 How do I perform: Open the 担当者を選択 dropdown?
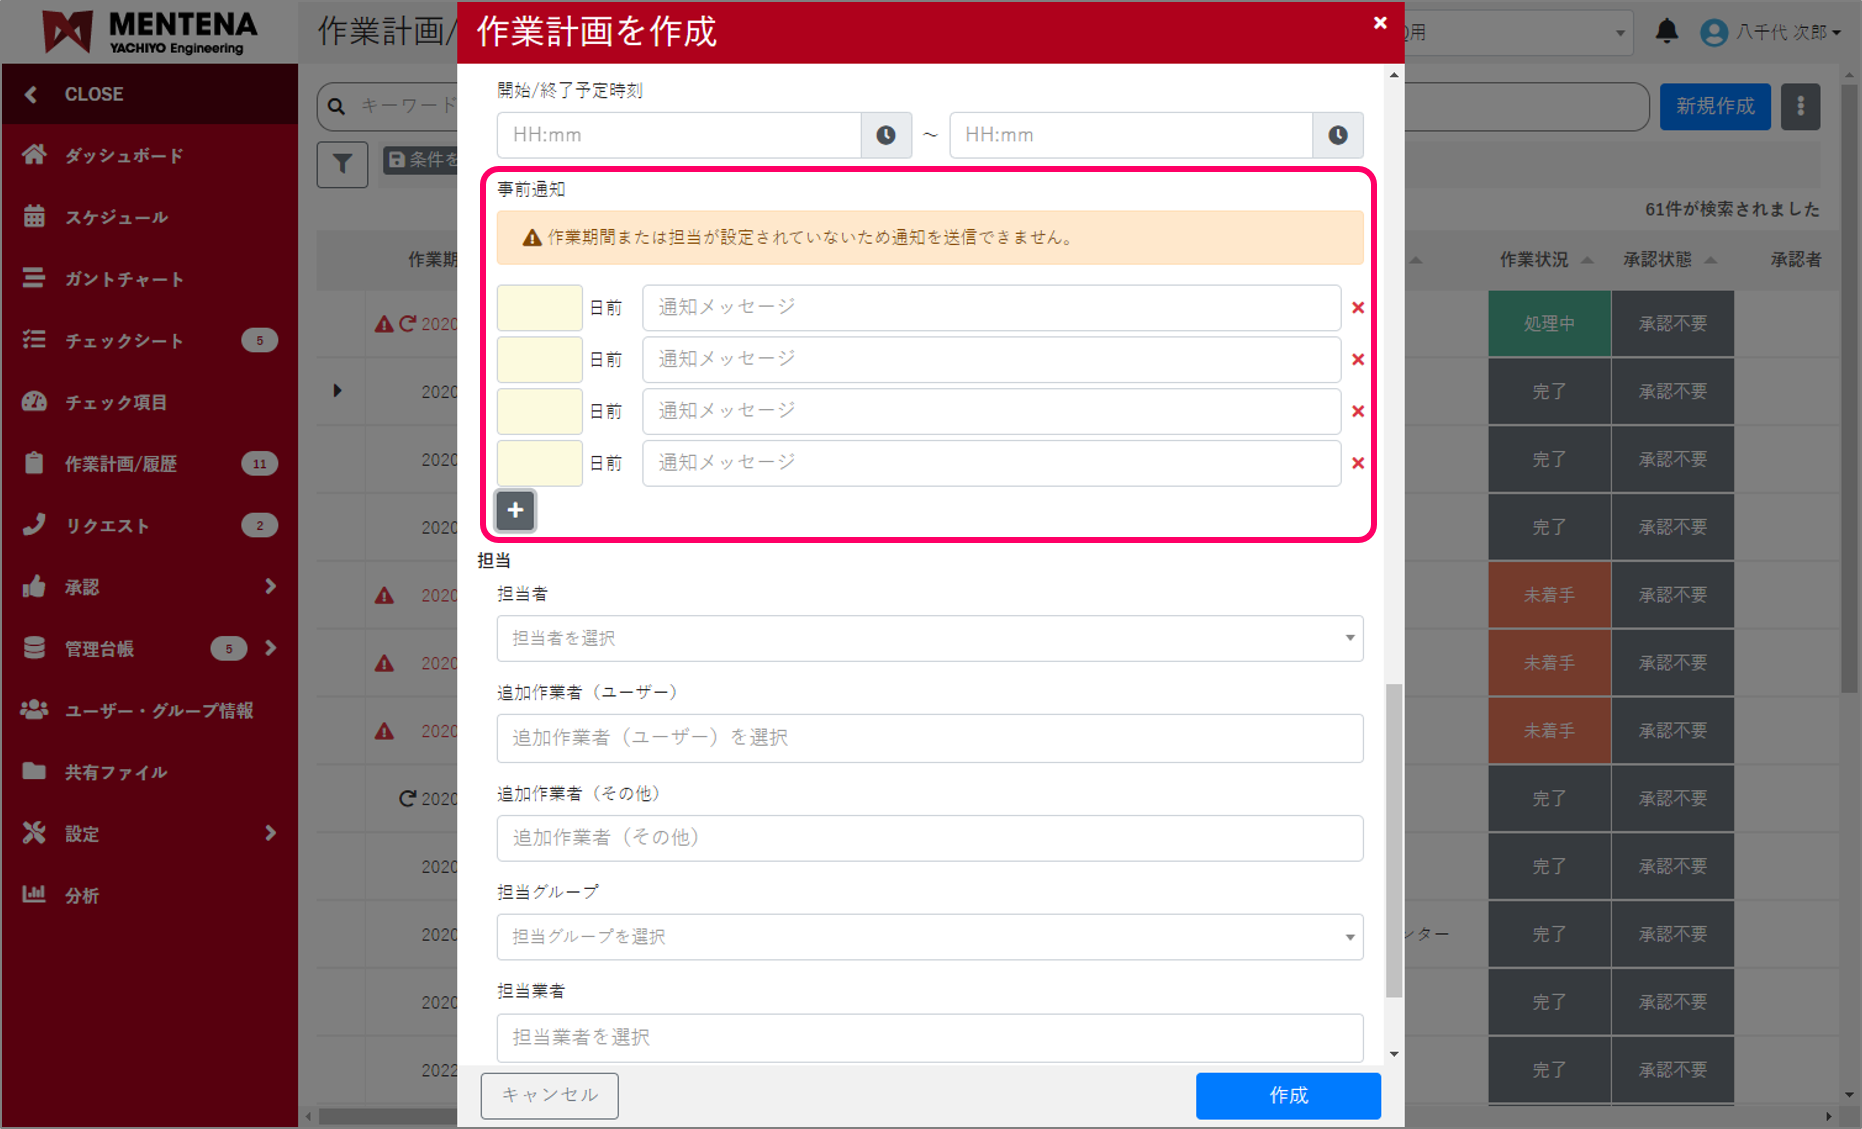pos(930,638)
